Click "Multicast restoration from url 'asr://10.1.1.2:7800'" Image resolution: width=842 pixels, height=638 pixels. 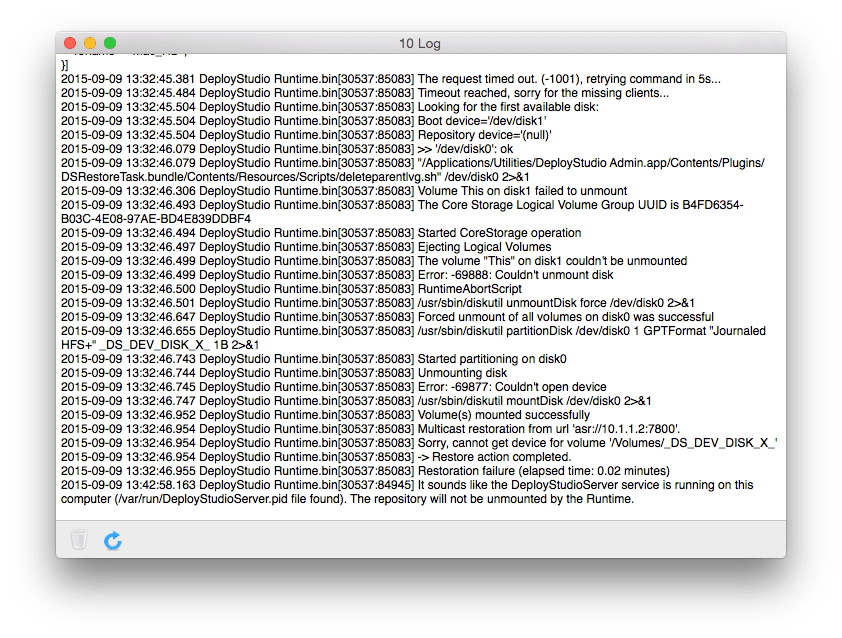coord(549,428)
